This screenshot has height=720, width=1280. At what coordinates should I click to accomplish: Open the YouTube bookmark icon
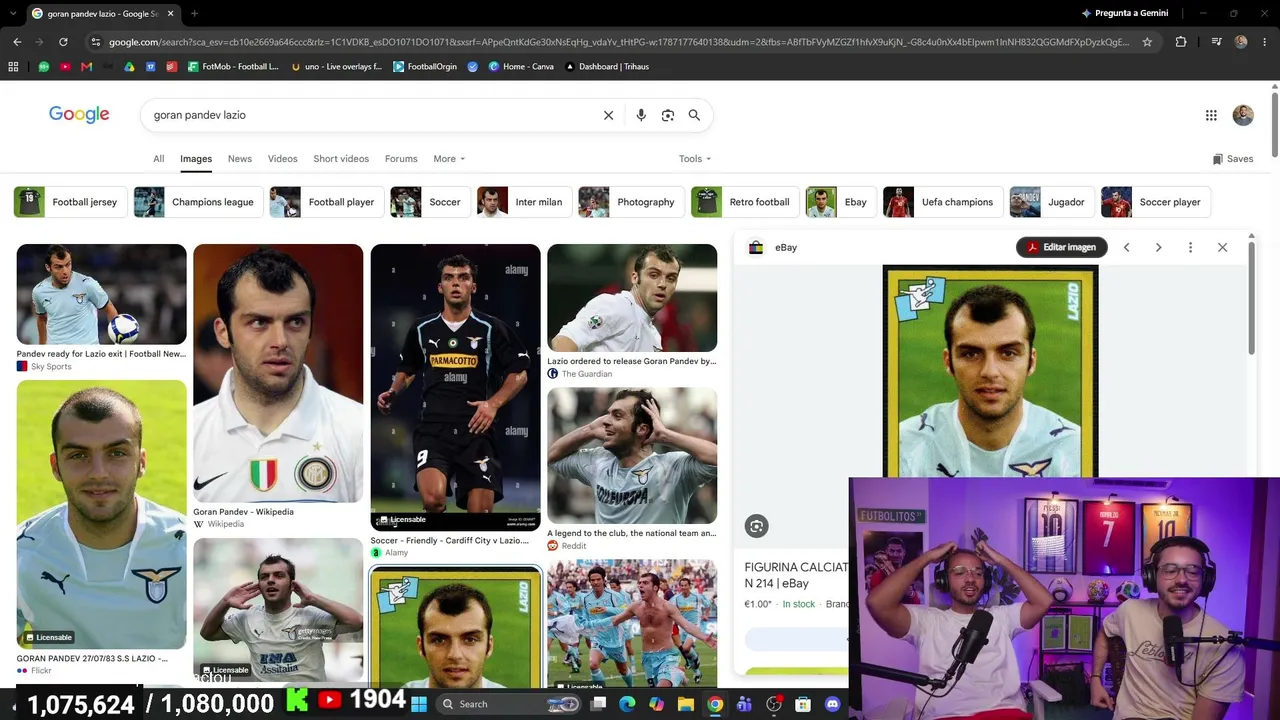click(65, 67)
